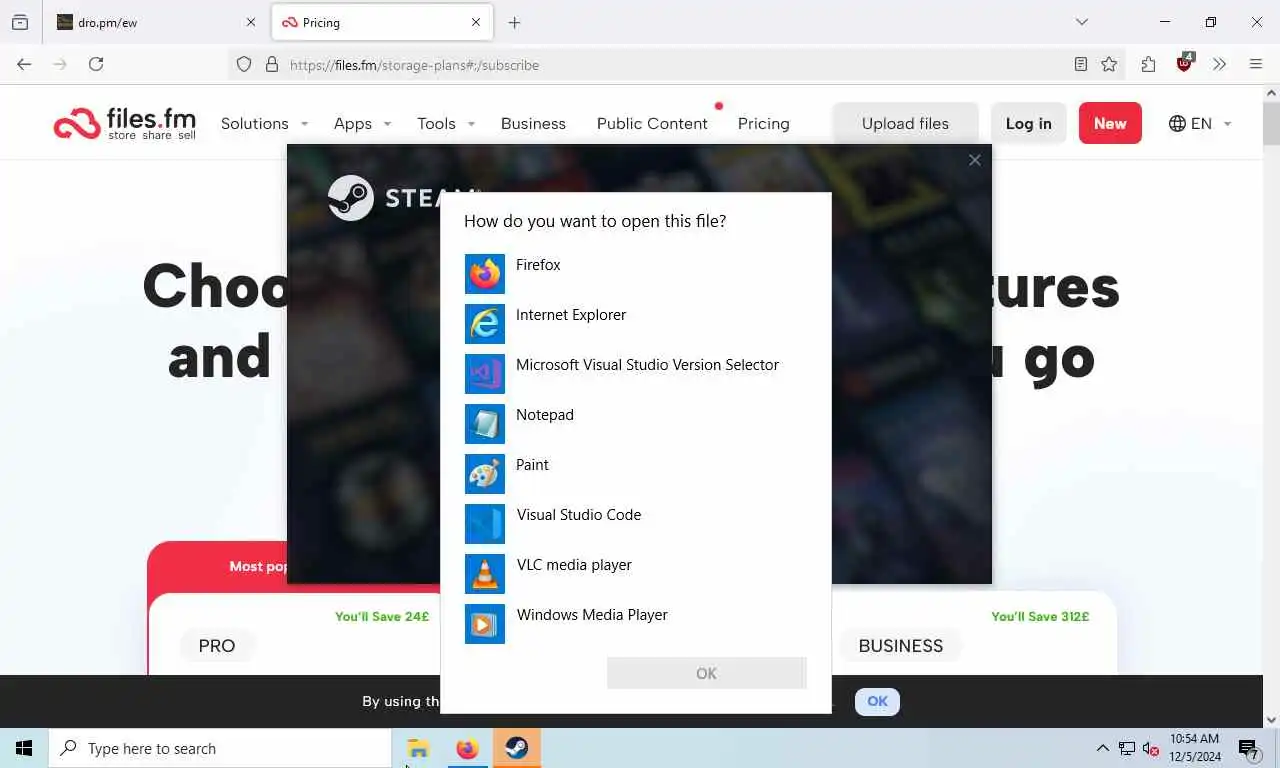This screenshot has width=1280, height=768.
Task: Reload the current page
Action: coord(96,64)
